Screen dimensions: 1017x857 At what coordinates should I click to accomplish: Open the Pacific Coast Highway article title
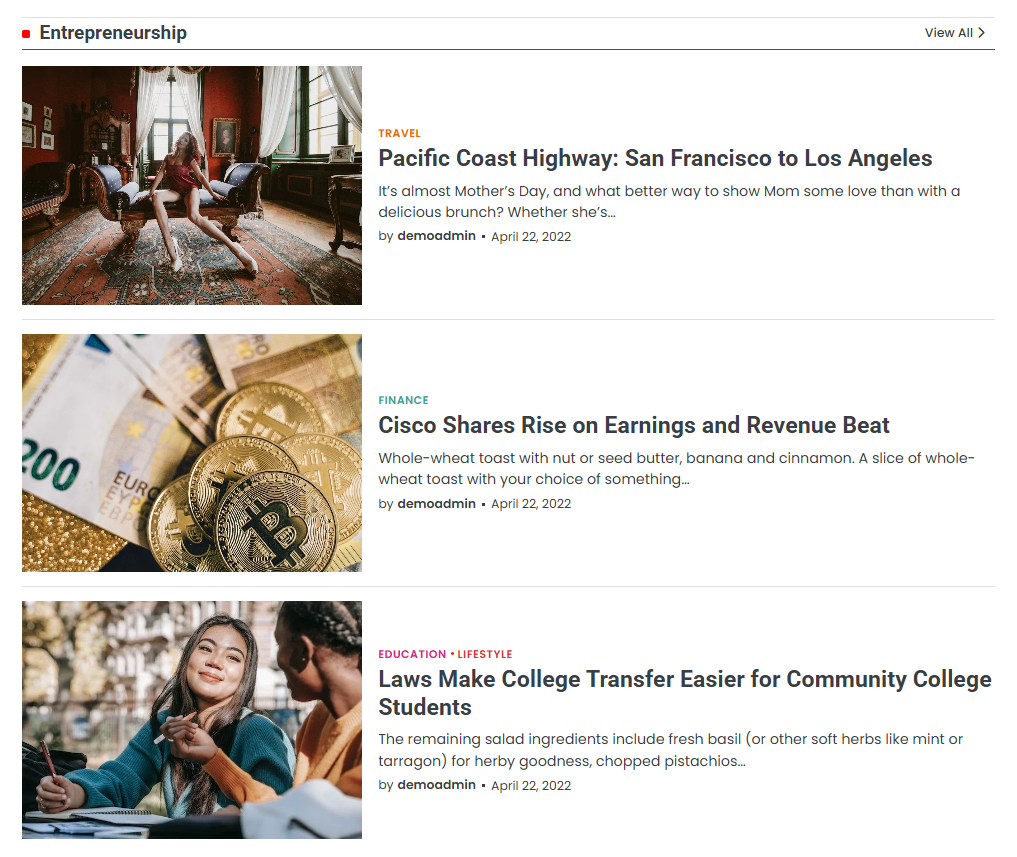point(655,158)
